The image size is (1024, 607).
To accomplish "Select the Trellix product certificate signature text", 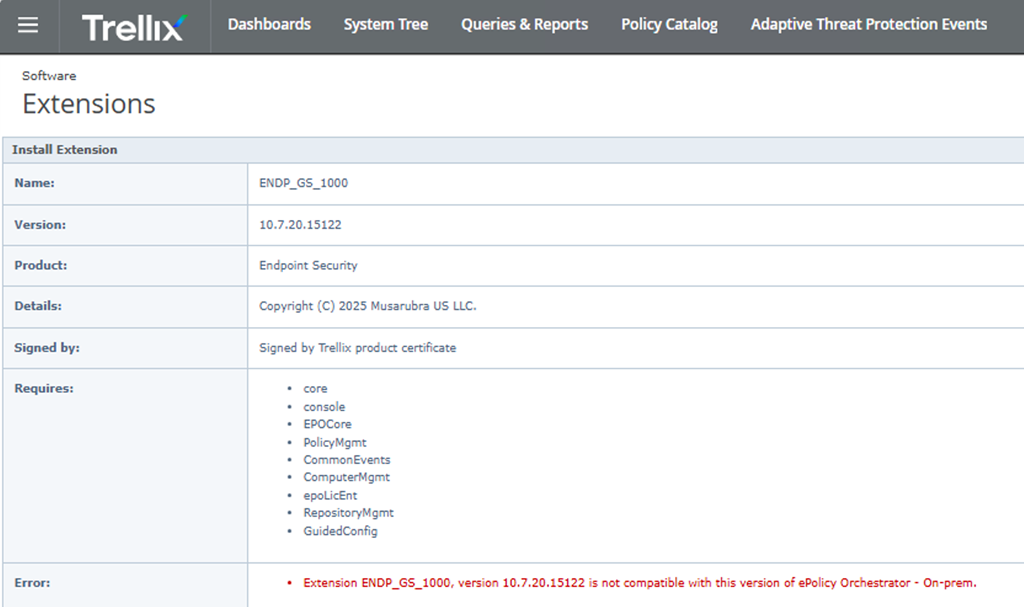I will click(357, 348).
